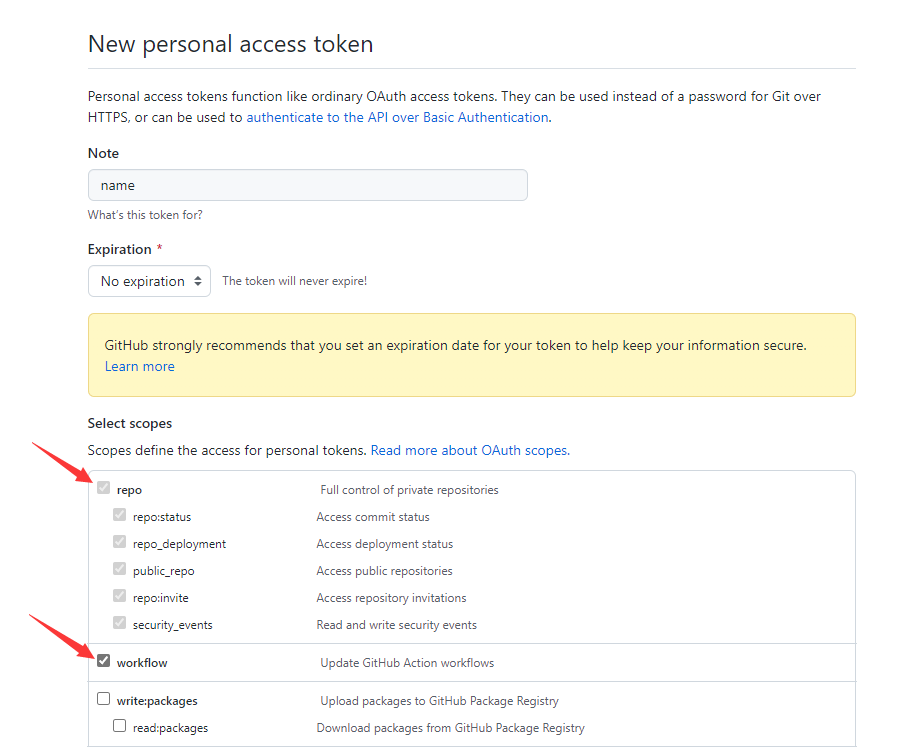The image size is (922, 747).
Task: Open the Expiration dropdown
Action: 149,281
